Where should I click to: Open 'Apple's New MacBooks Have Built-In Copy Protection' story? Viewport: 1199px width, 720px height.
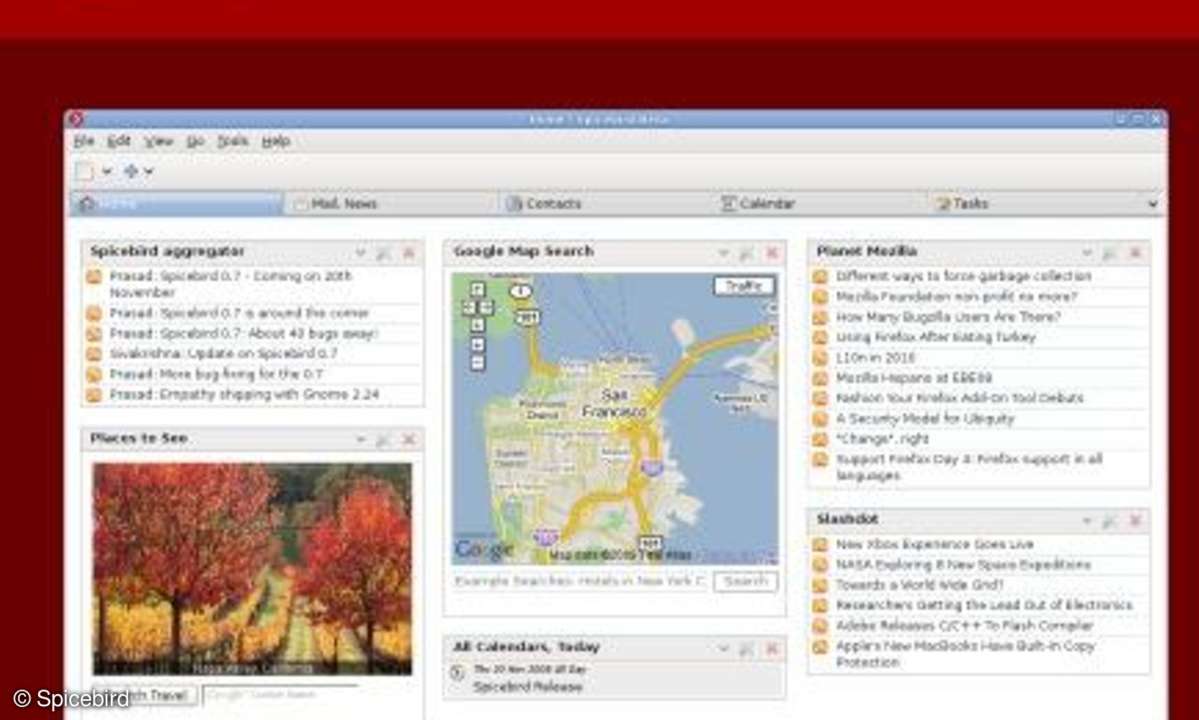(965, 654)
